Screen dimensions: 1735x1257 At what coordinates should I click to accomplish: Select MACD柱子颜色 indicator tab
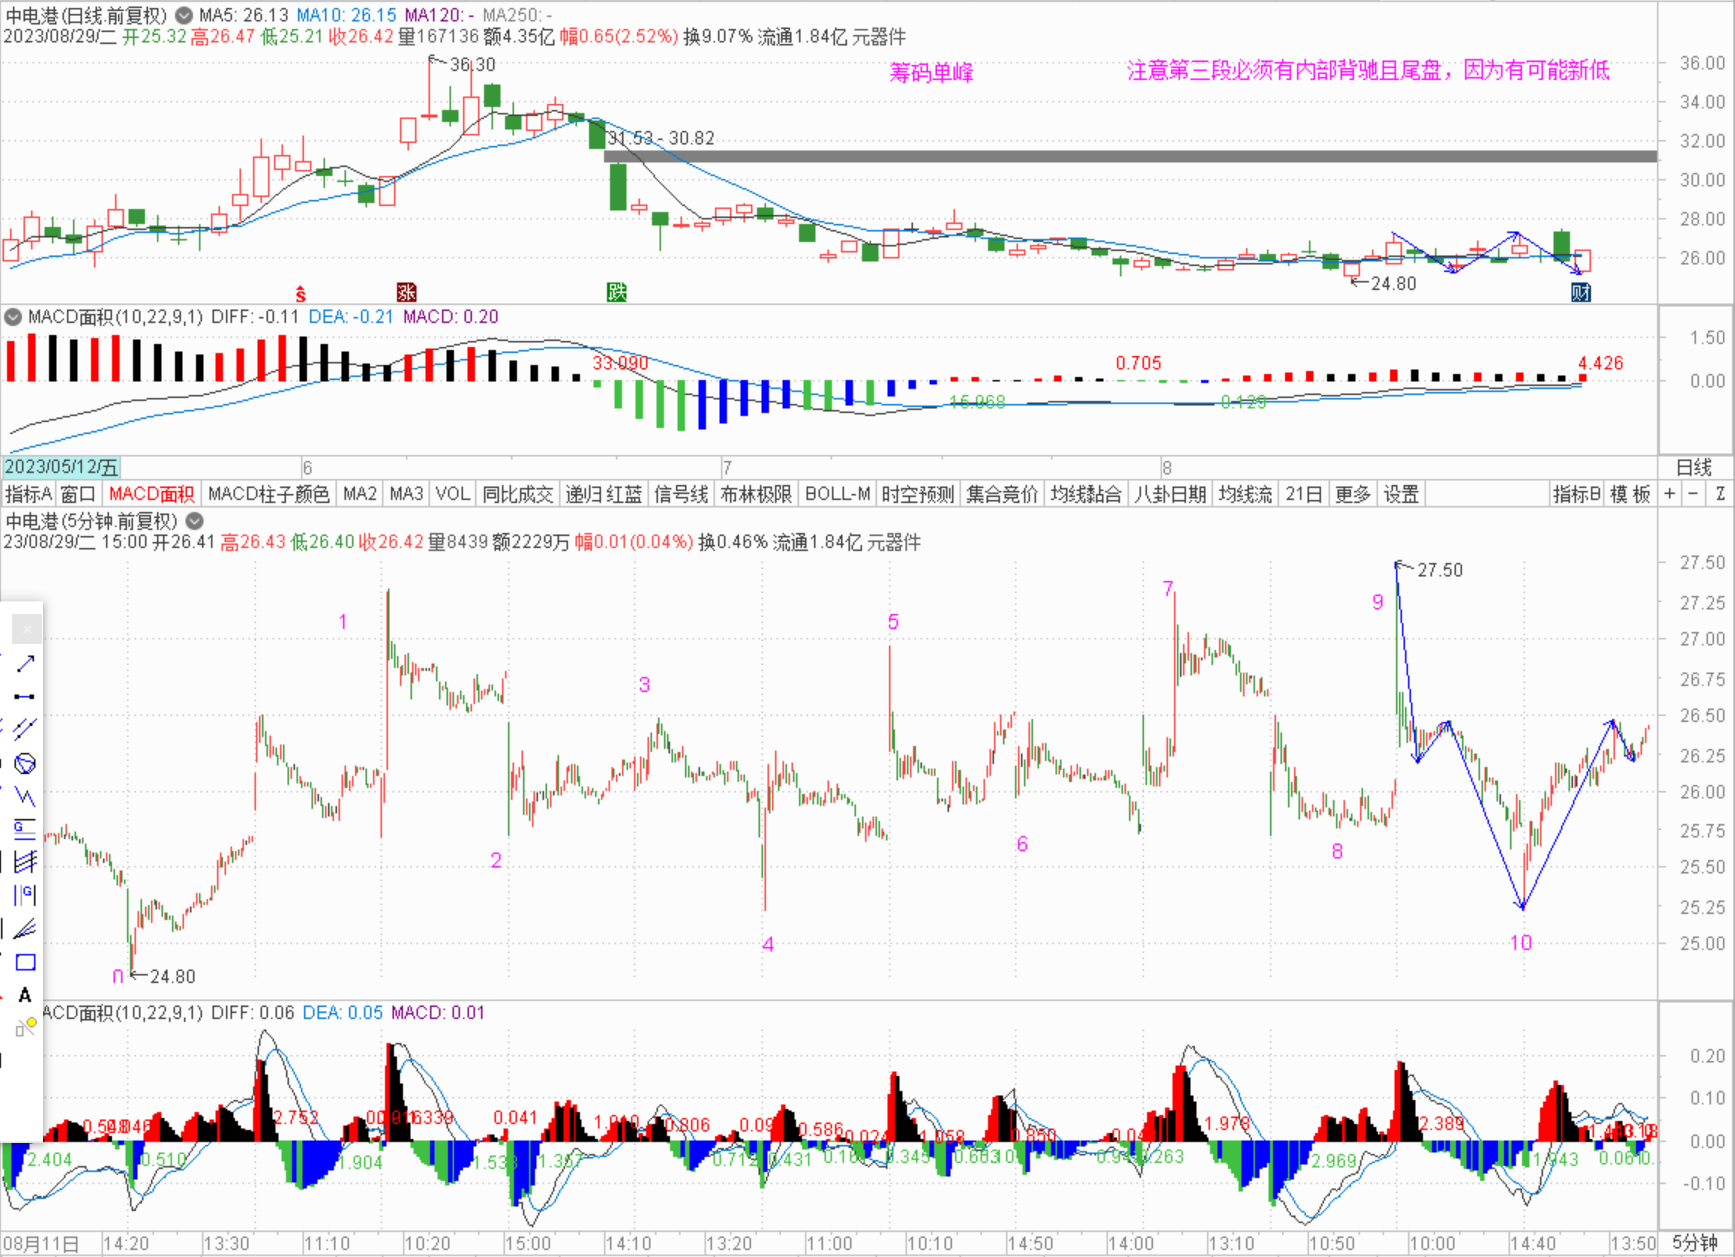pyautogui.click(x=268, y=494)
